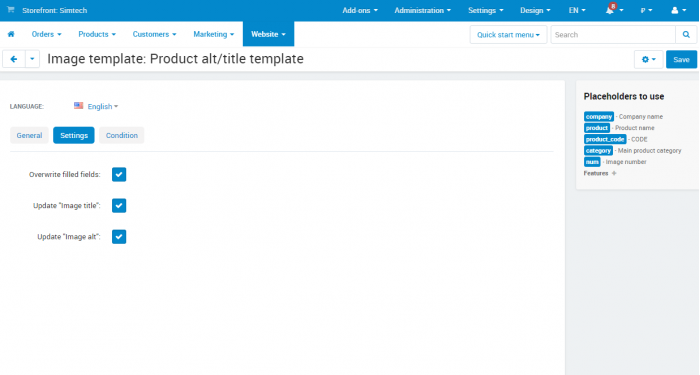Click the search magnifier button
The image size is (700, 375).
686,34
